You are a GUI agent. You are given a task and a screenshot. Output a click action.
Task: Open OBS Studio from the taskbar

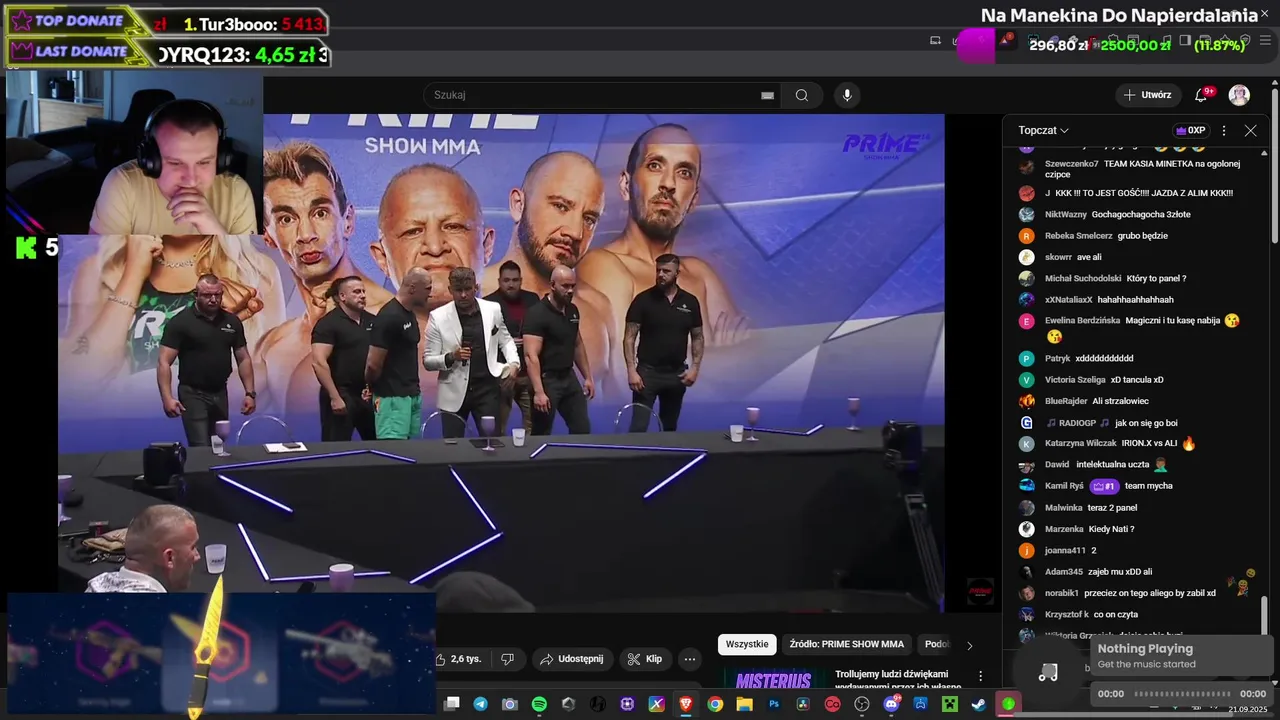(862, 704)
